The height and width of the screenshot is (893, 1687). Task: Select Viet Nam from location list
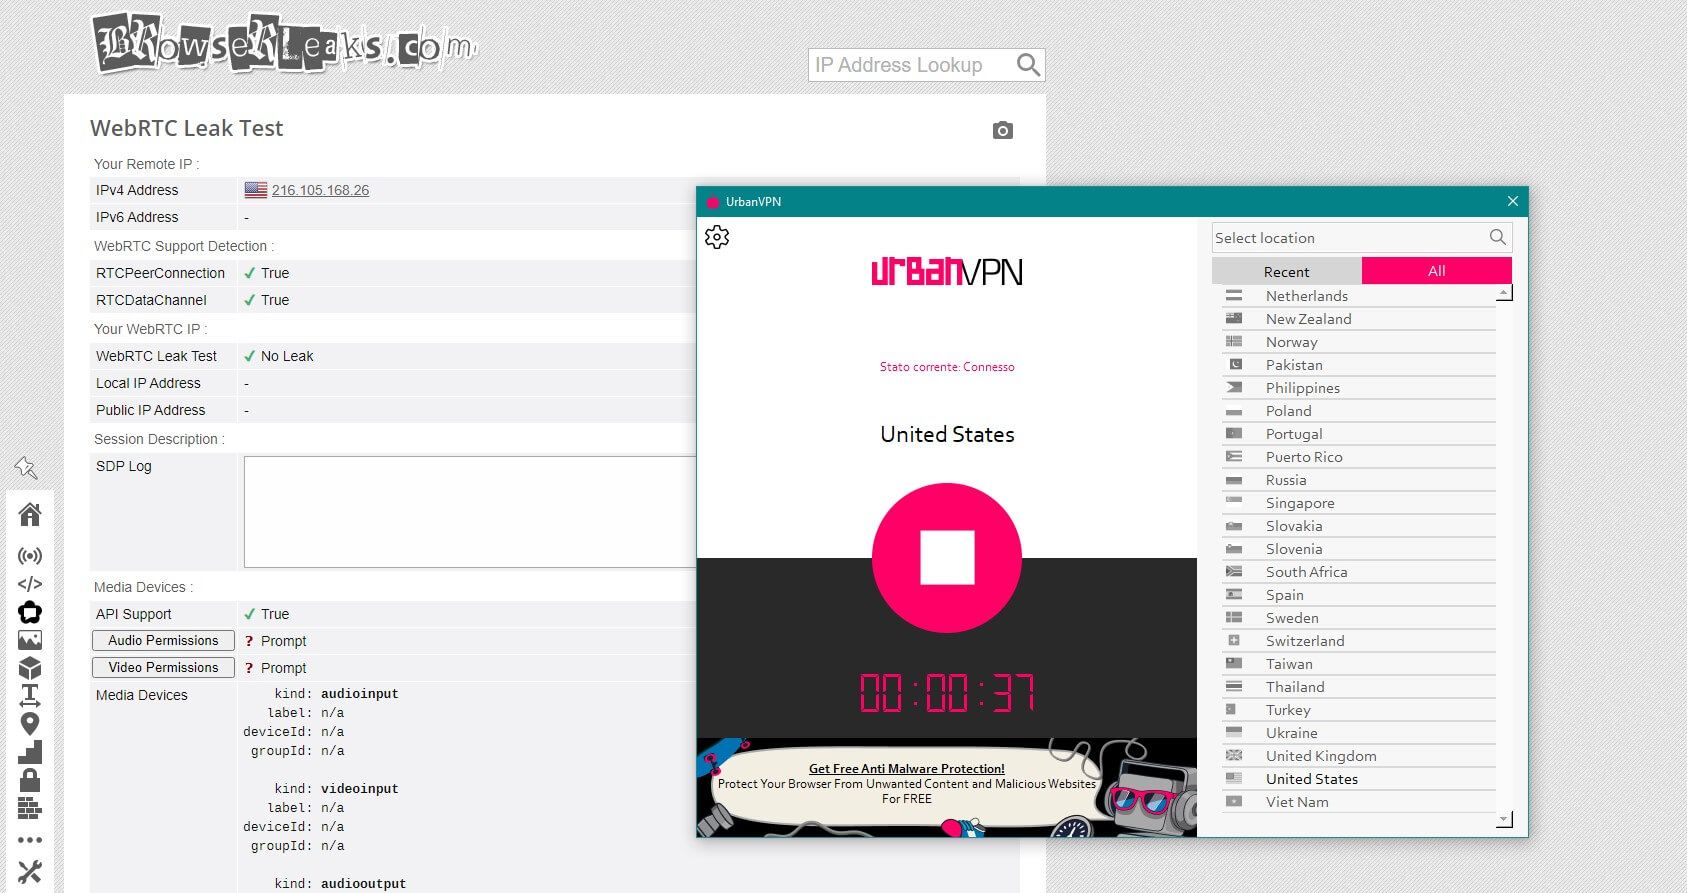pos(1359,802)
